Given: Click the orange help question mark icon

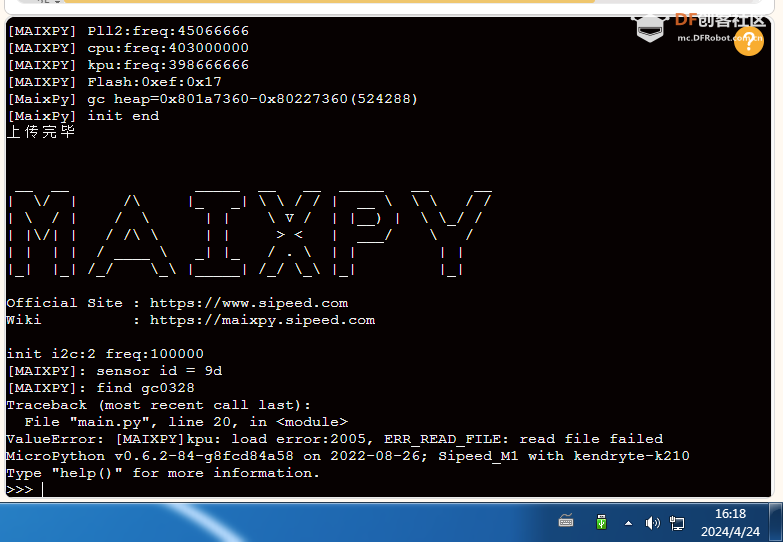Looking at the screenshot, I should (x=749, y=41).
